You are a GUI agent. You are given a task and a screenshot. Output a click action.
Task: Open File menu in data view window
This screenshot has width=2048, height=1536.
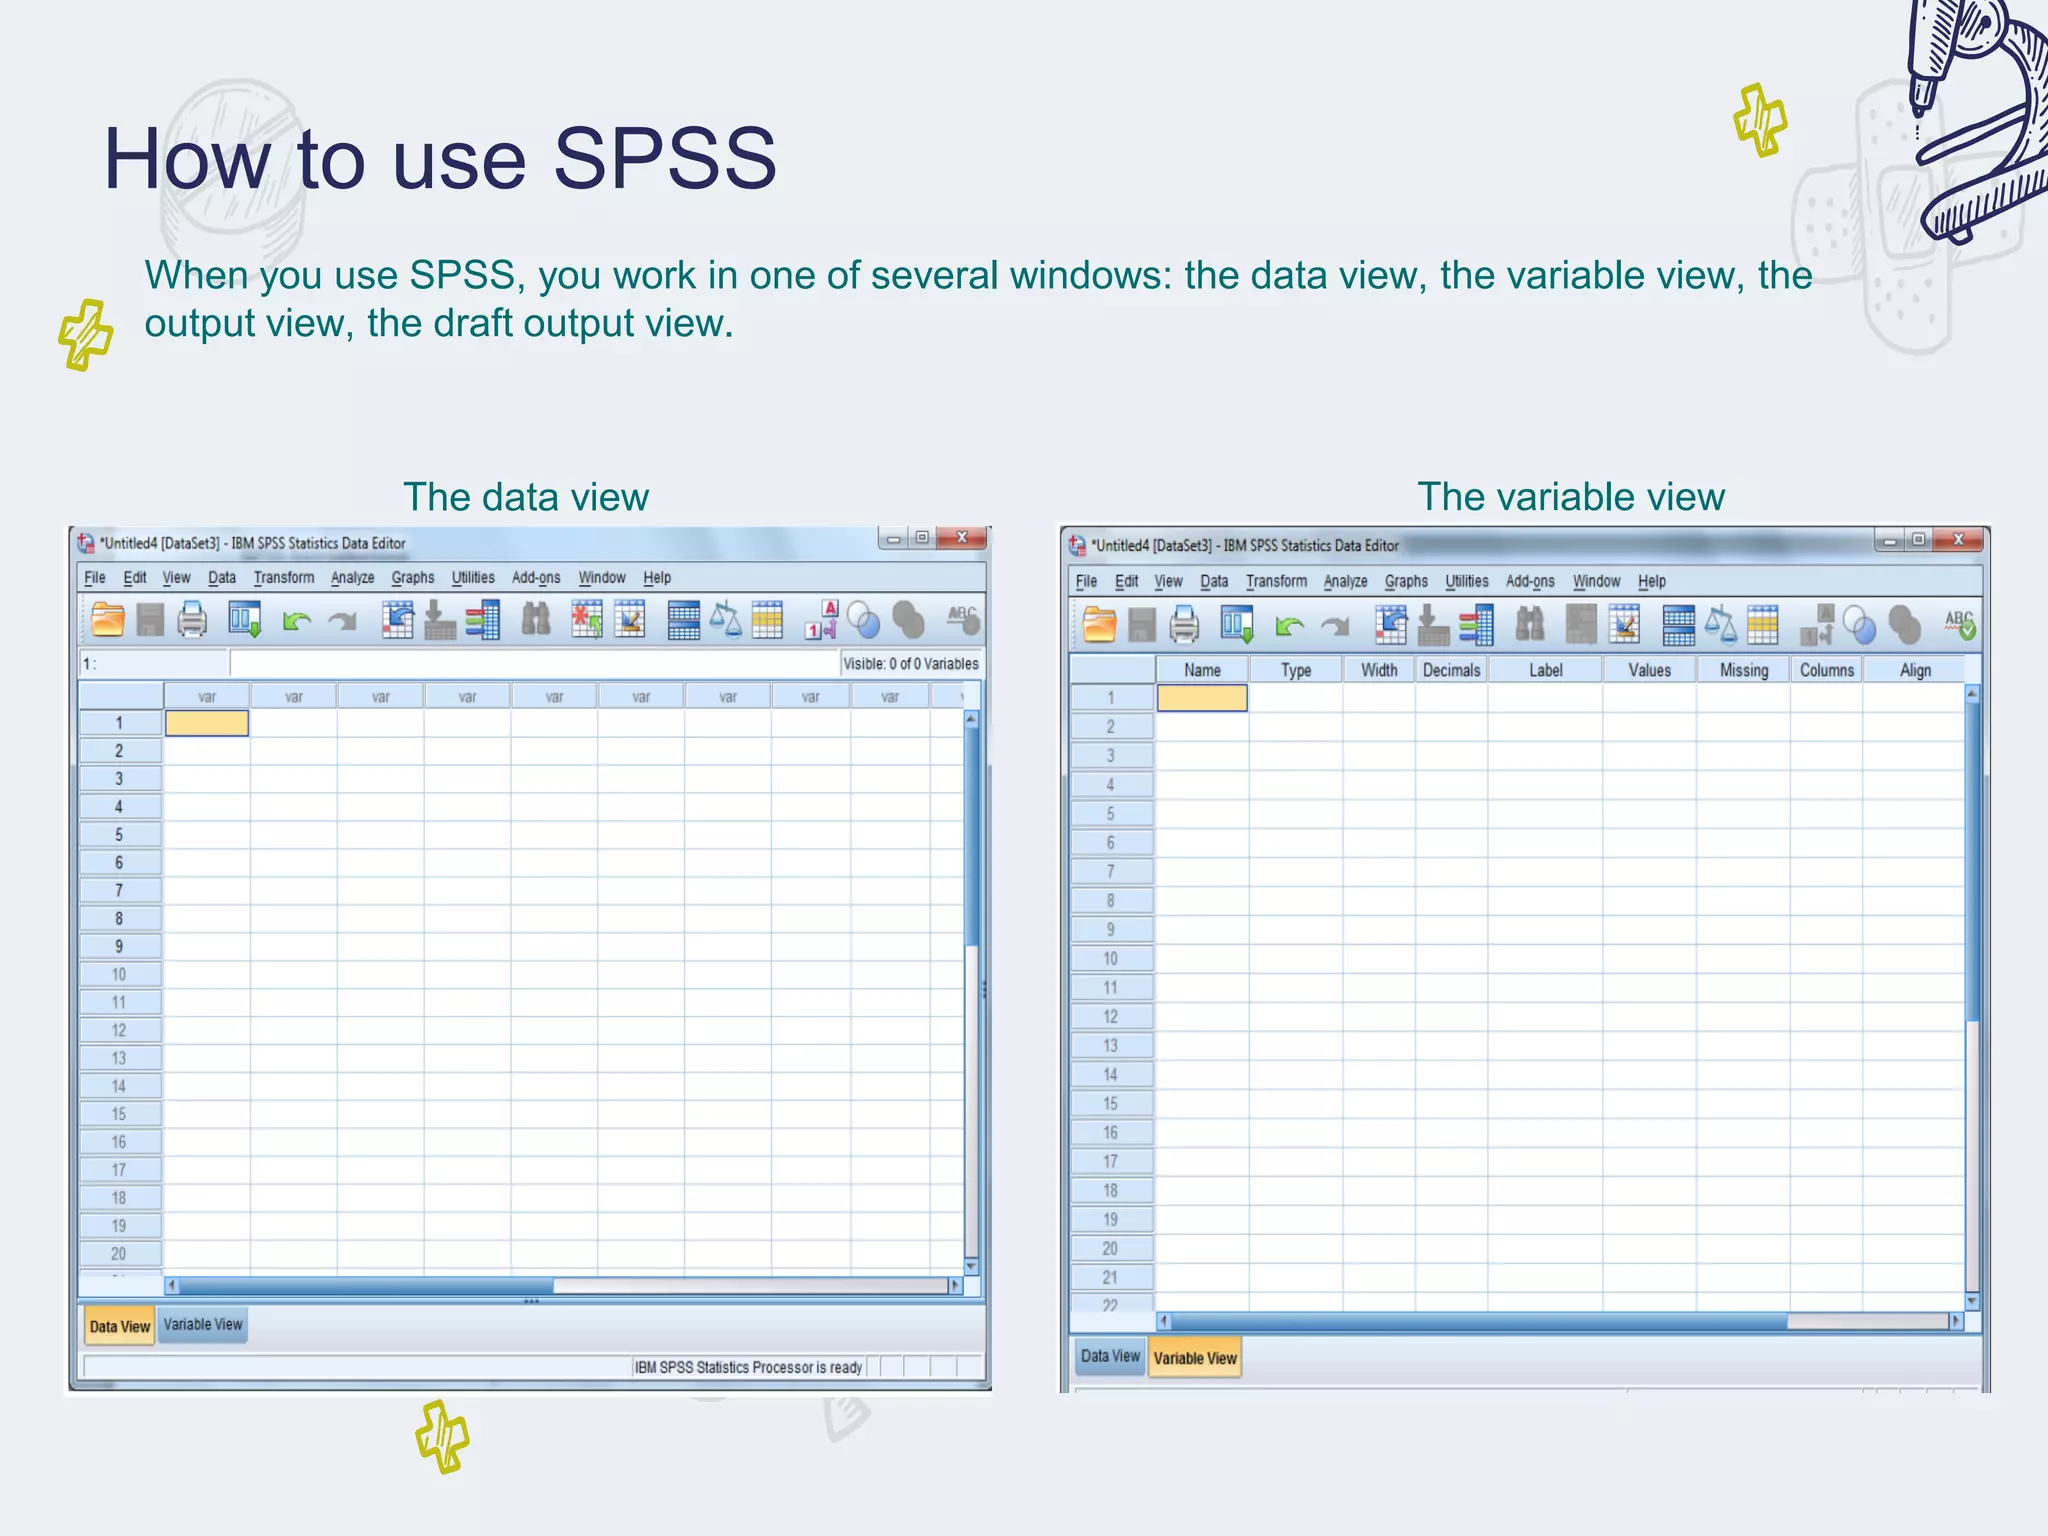95,578
